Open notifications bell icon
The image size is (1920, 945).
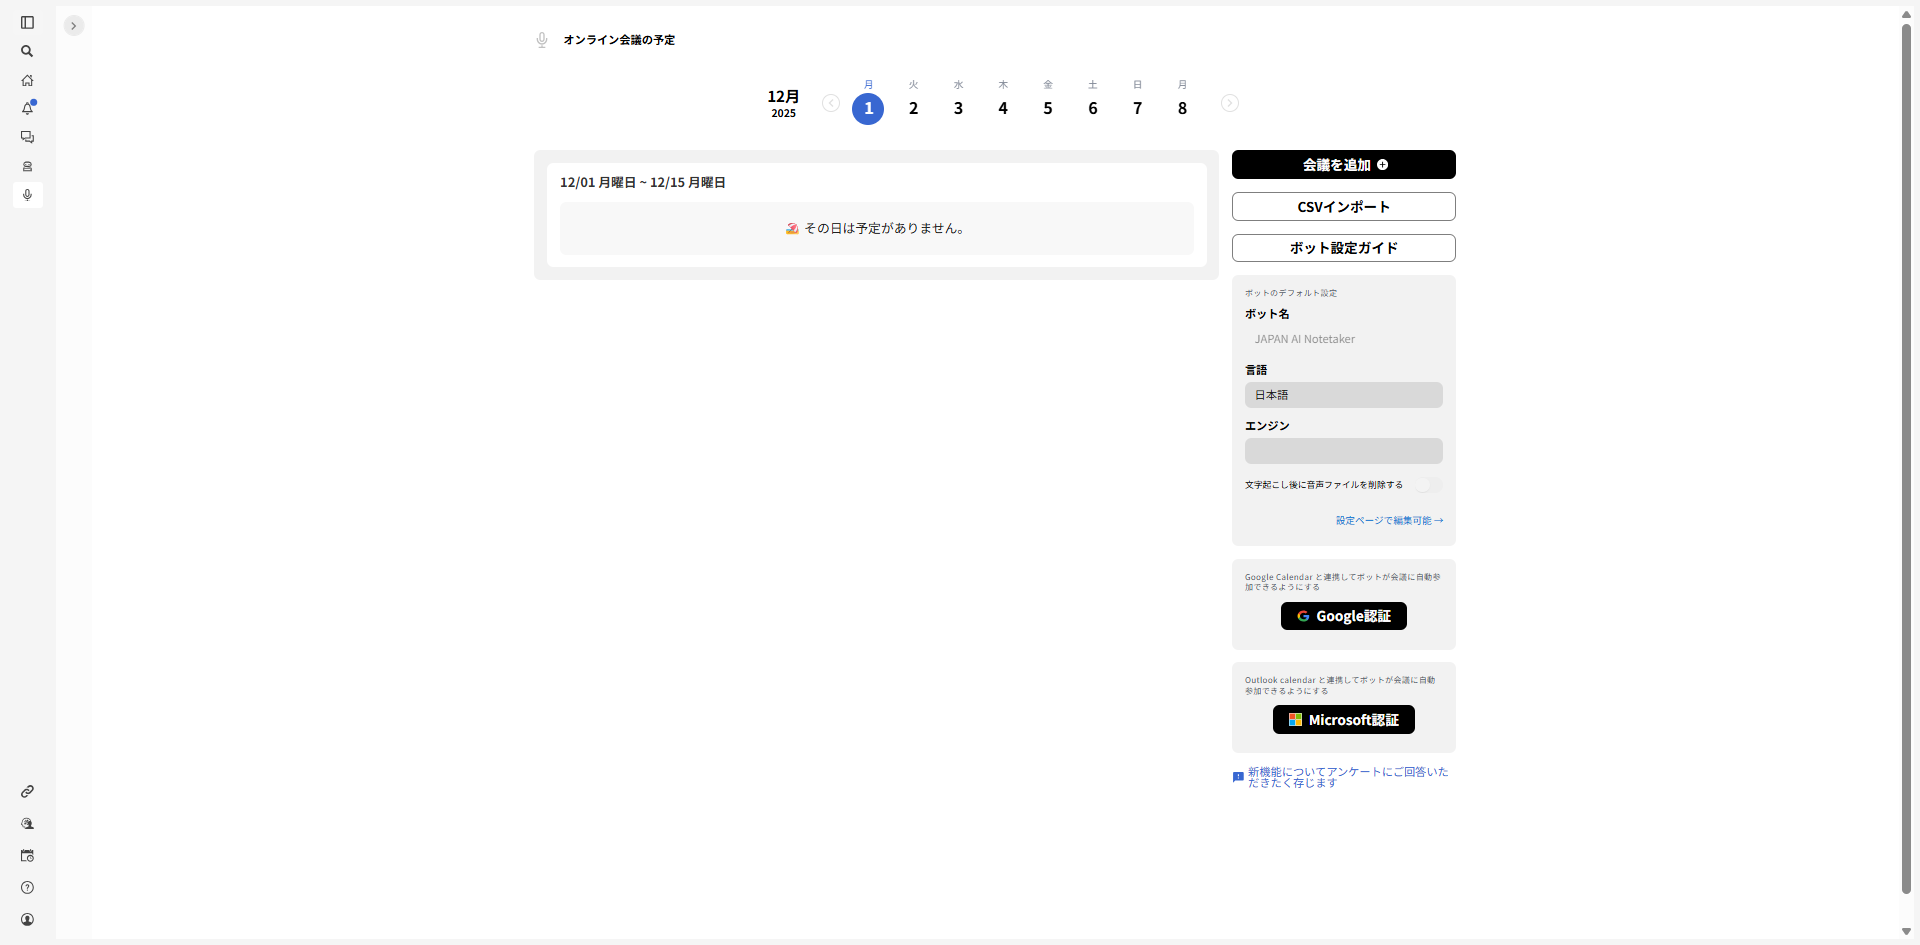[27, 108]
